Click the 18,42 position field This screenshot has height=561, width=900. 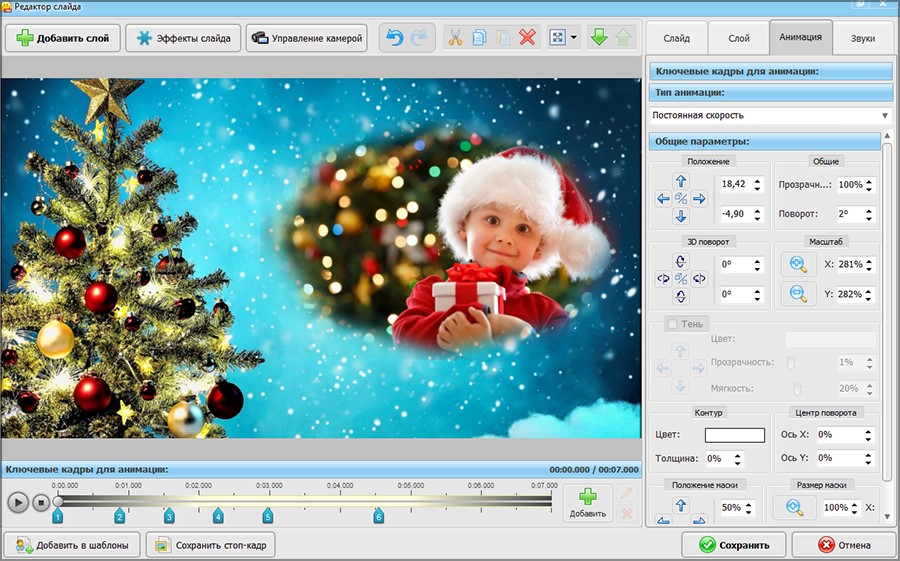click(x=736, y=184)
